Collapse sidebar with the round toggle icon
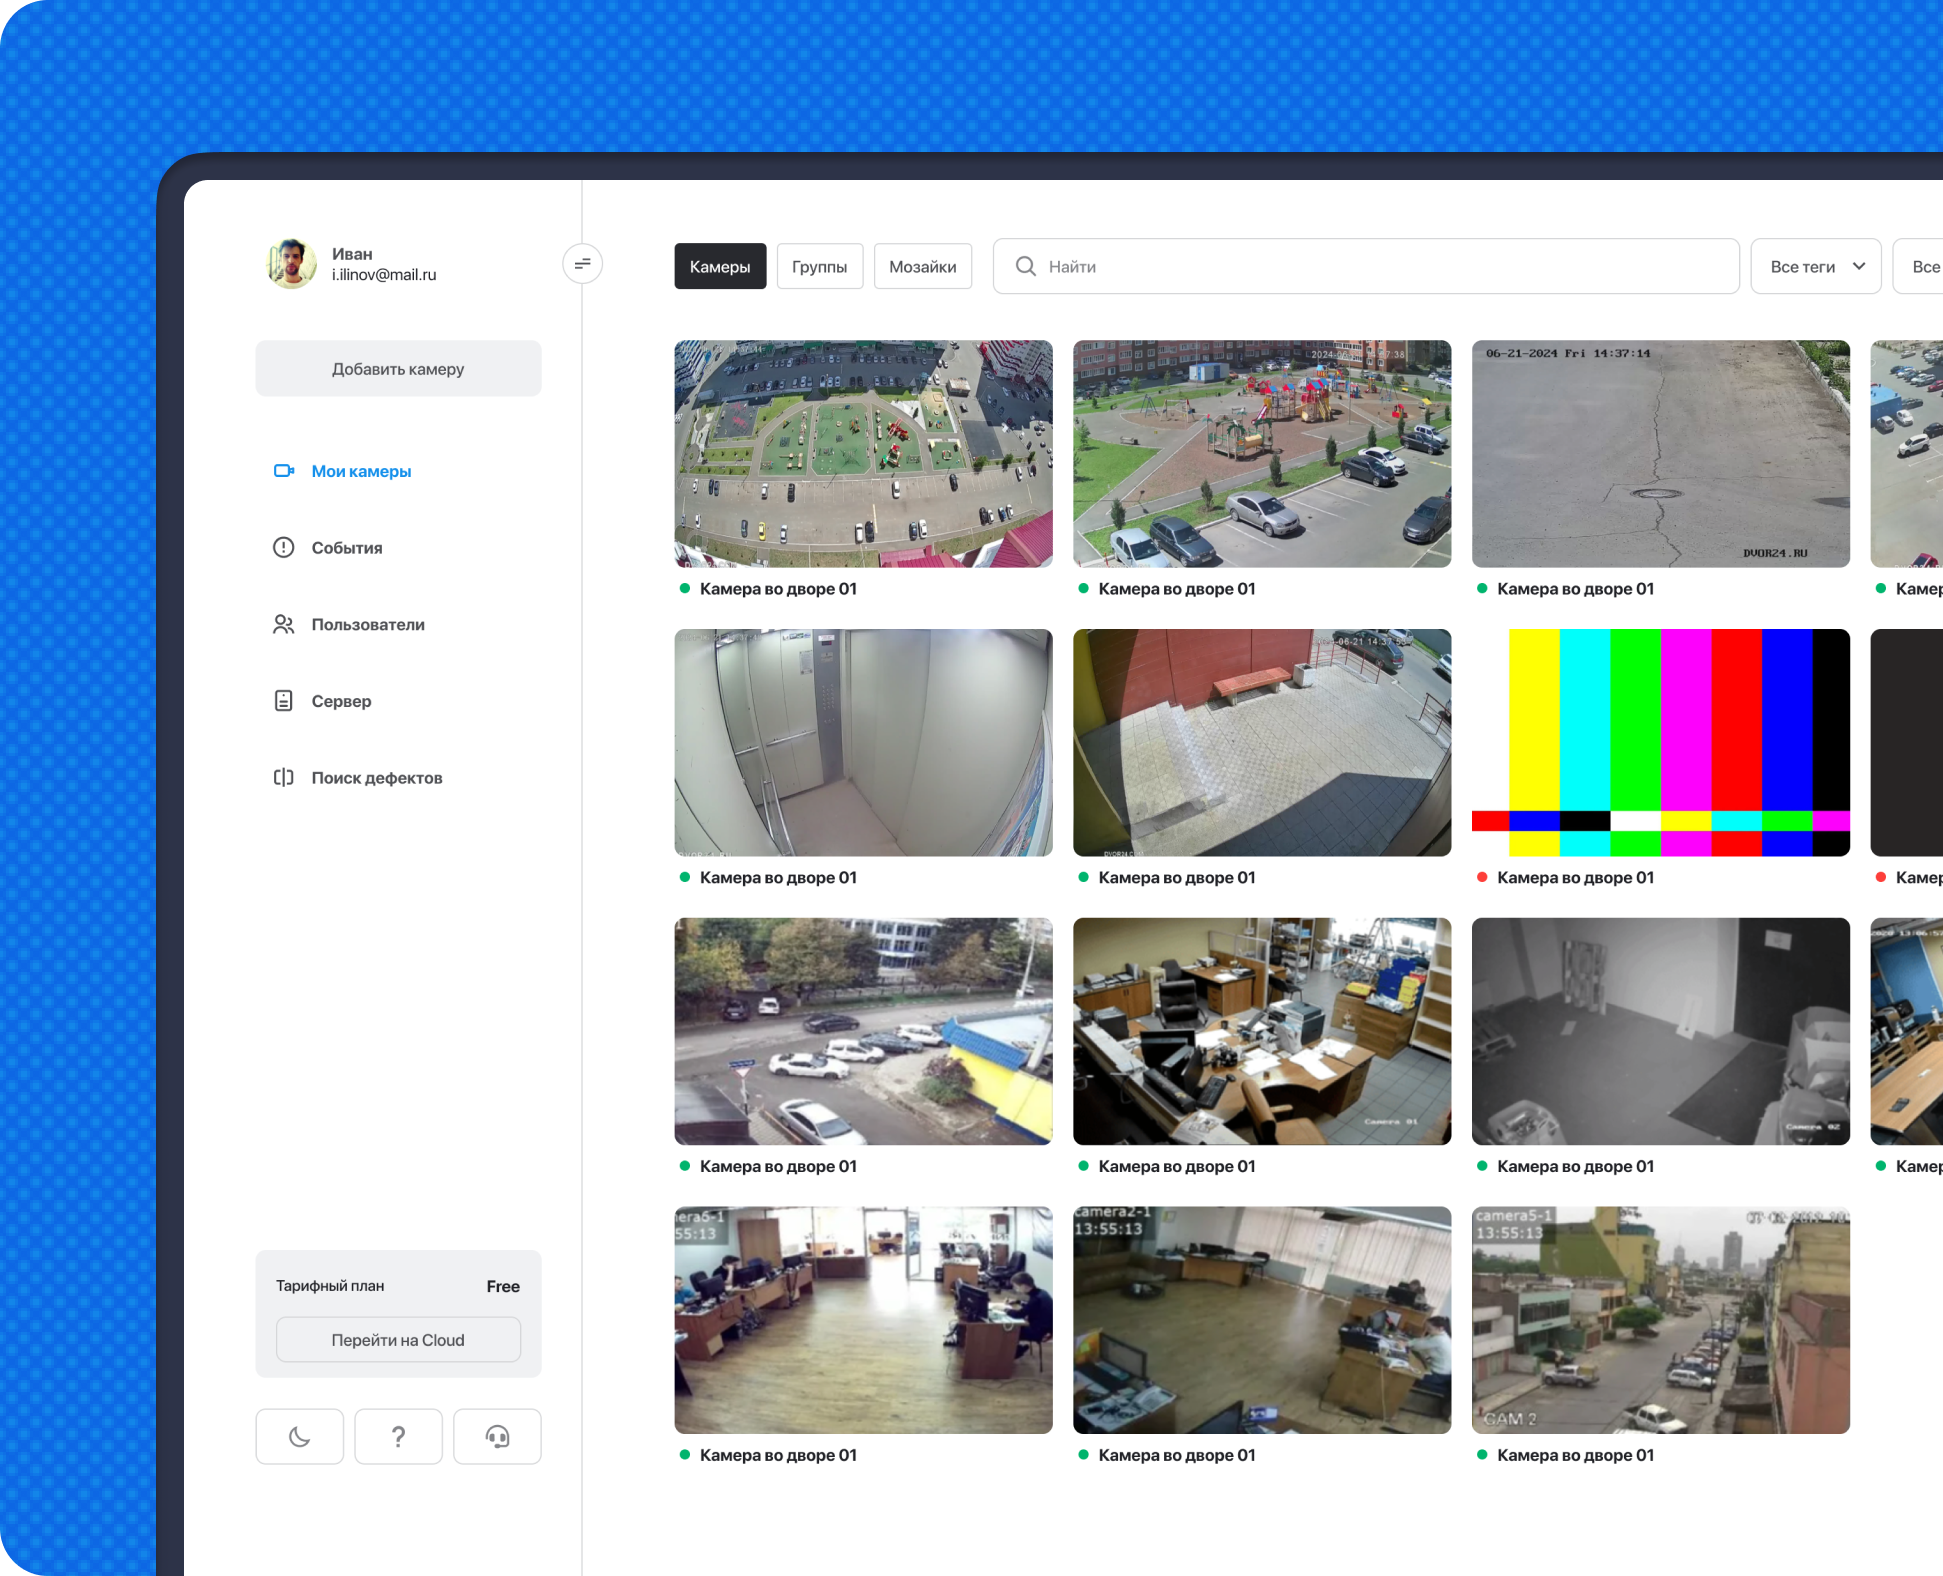Viewport: 1943px width, 1576px height. pos(582,264)
